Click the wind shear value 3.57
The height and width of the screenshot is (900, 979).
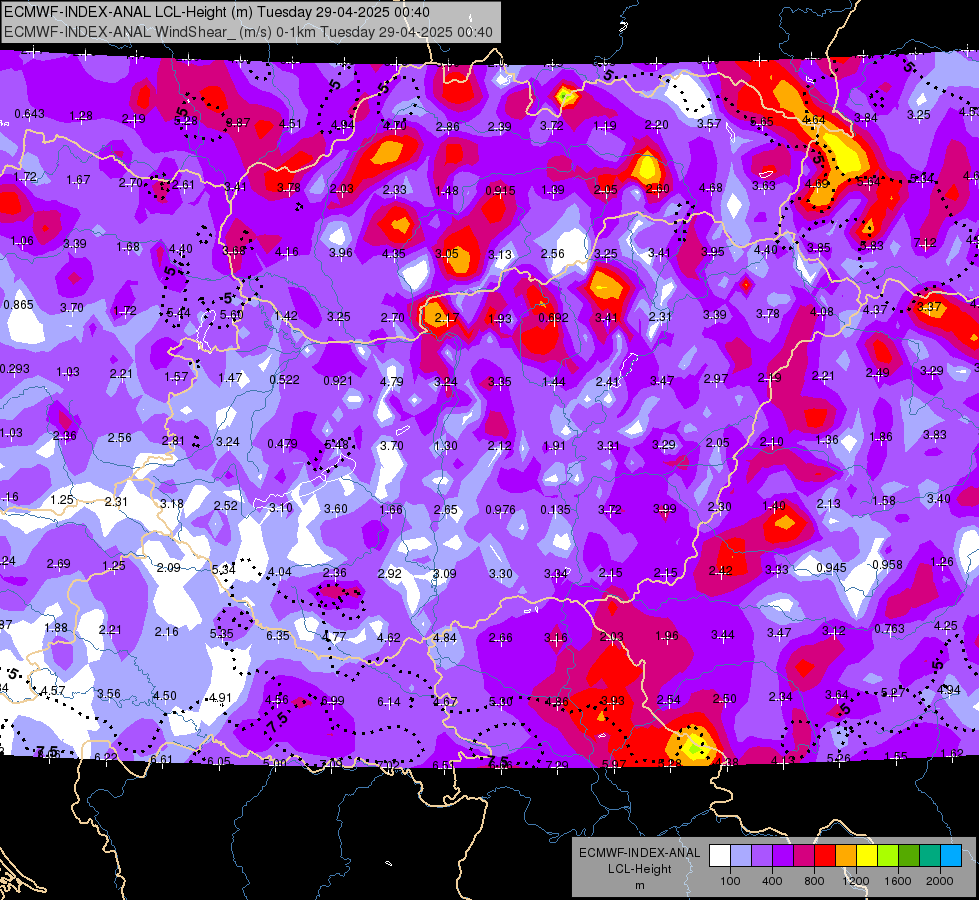click(709, 124)
